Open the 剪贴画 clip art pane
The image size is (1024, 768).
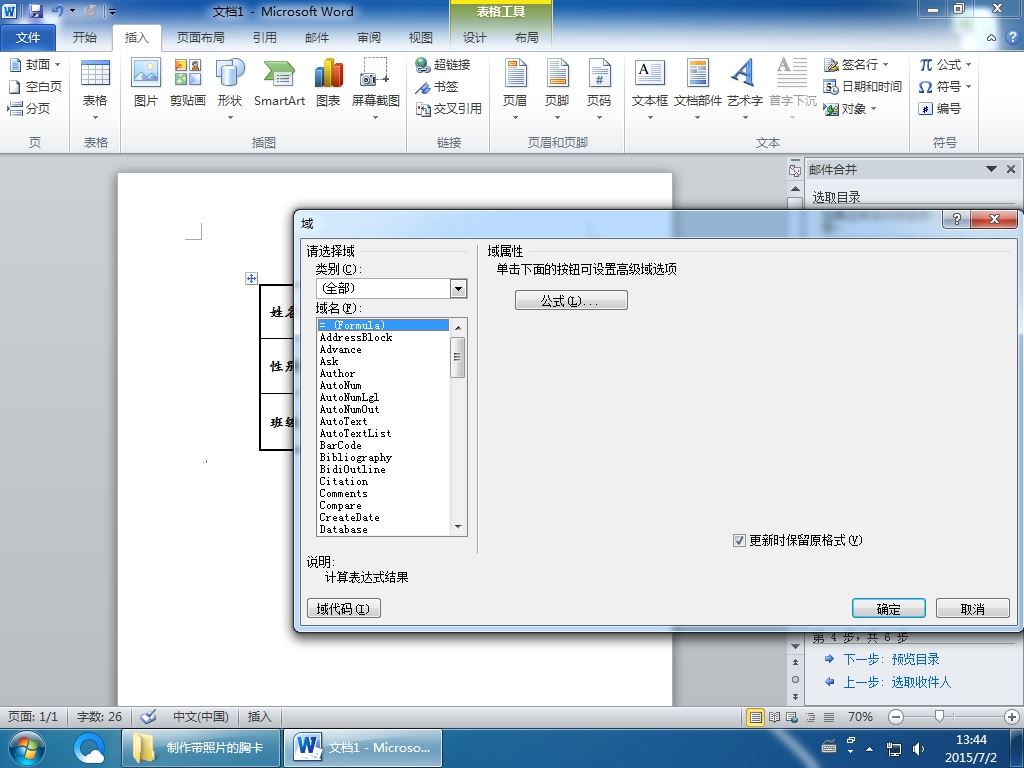[x=187, y=82]
